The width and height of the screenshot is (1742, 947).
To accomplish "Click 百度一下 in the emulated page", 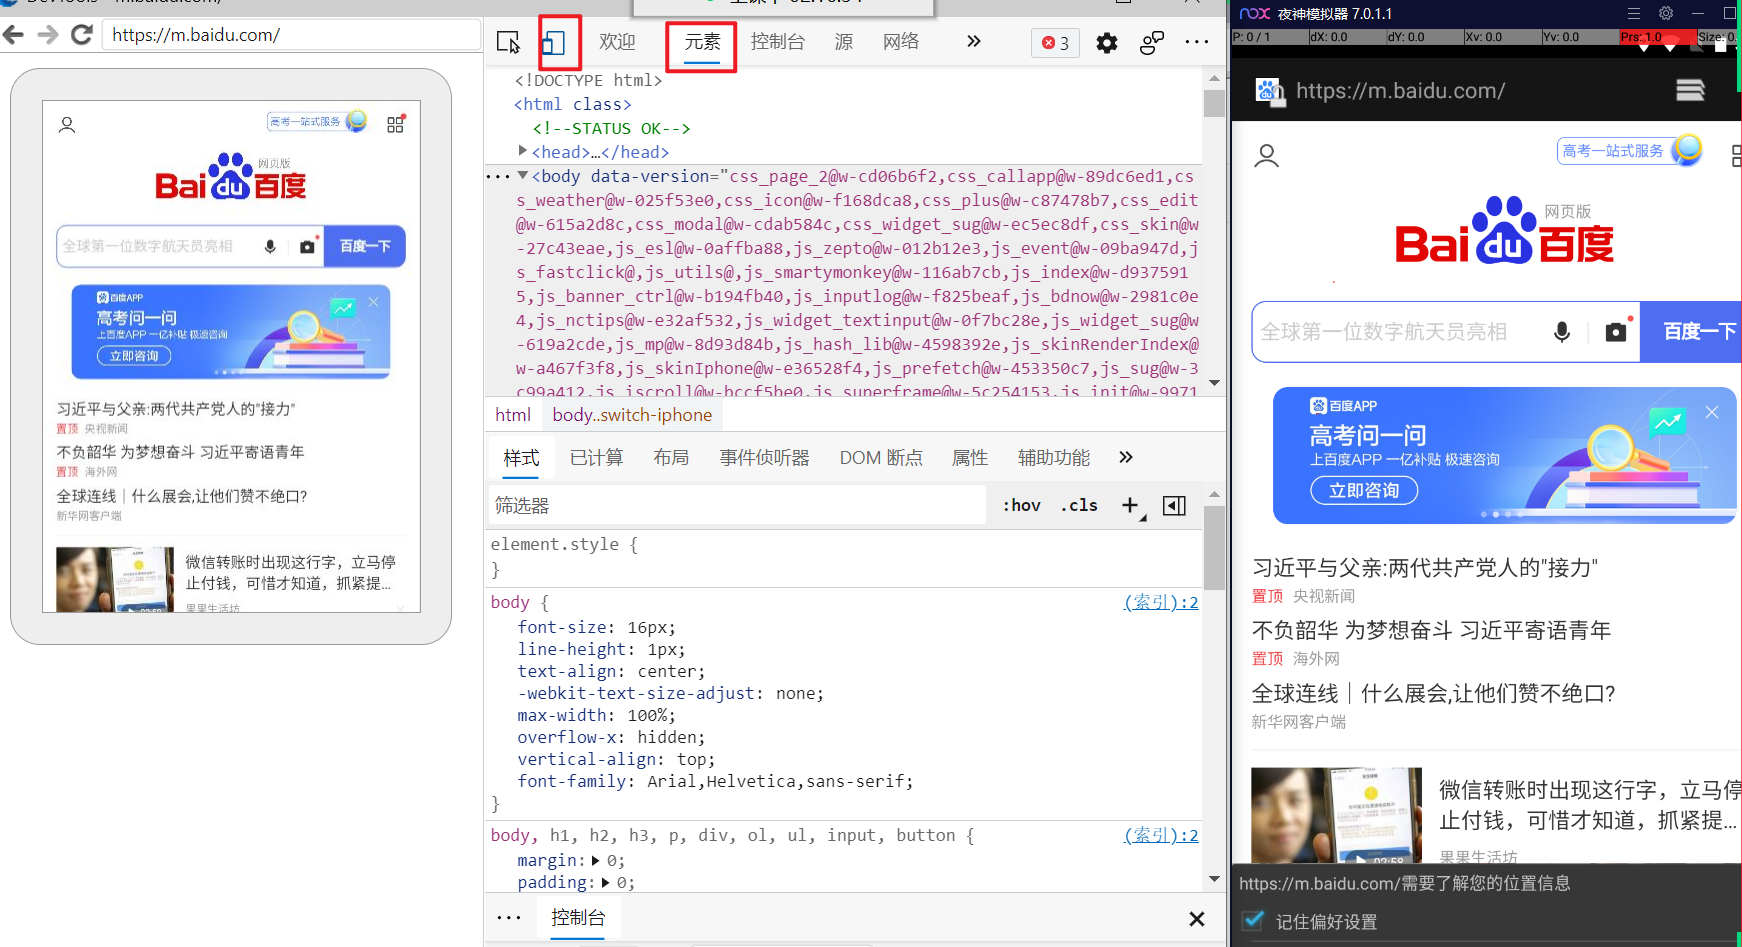I will click(365, 247).
